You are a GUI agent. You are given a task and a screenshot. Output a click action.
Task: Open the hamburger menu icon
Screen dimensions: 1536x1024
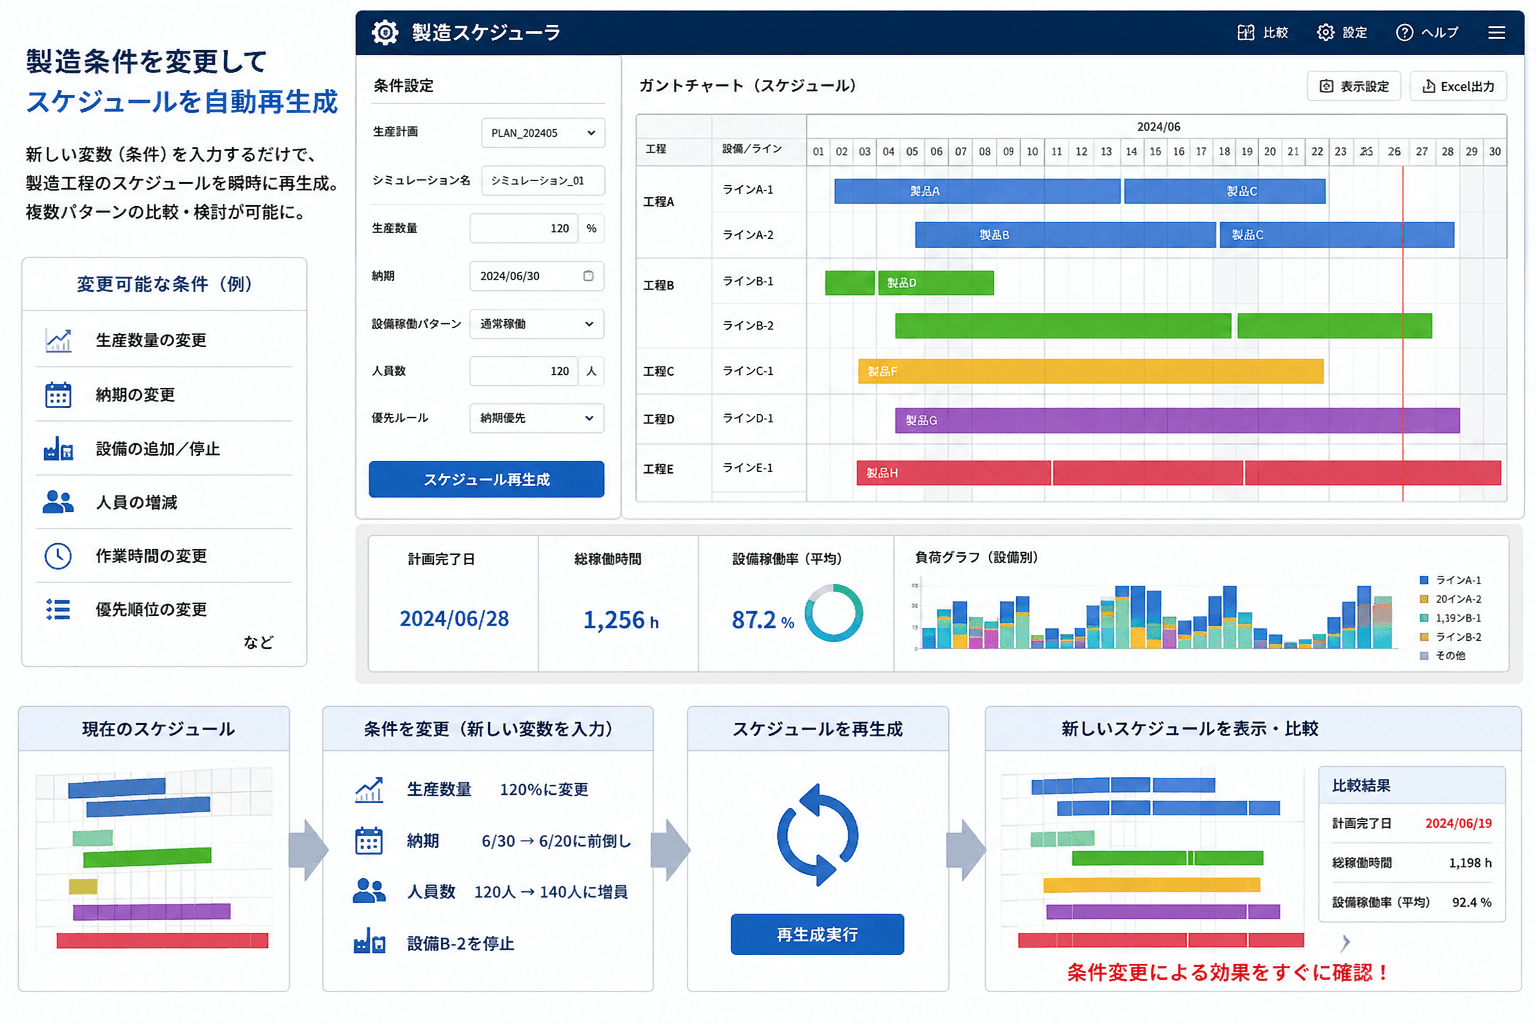pos(1496,32)
